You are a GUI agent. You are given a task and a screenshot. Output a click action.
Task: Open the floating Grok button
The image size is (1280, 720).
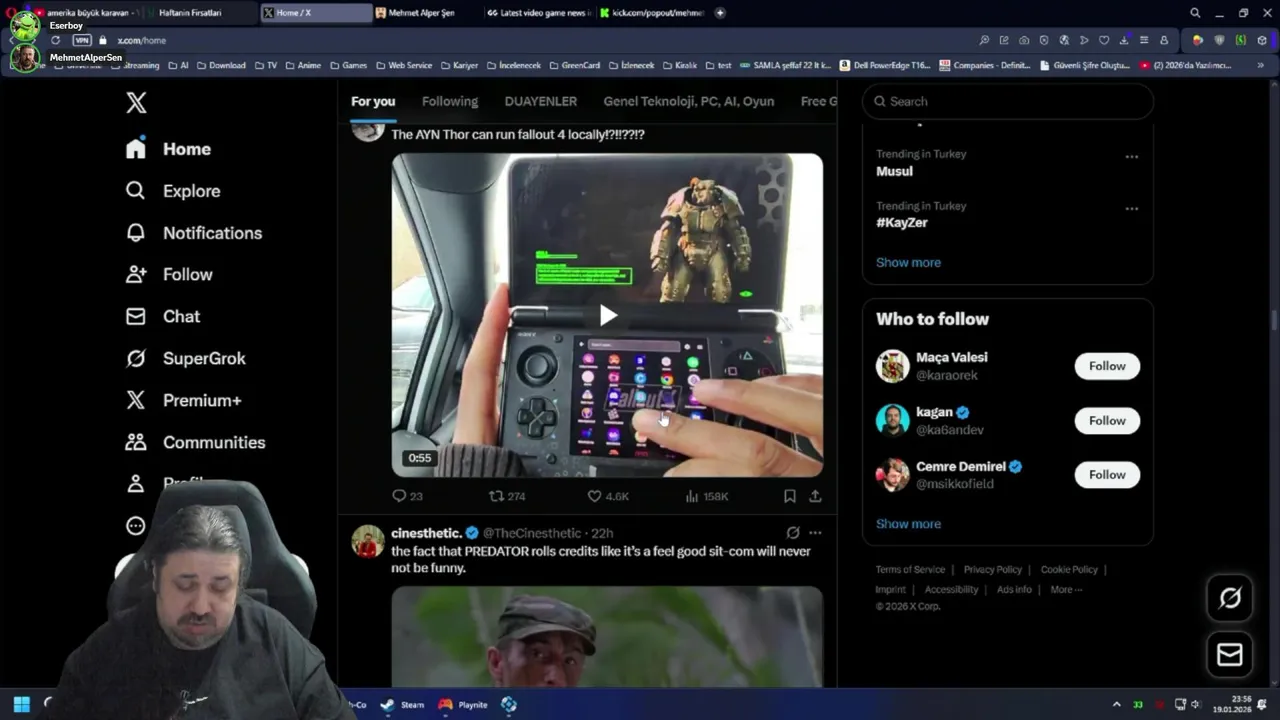1230,598
